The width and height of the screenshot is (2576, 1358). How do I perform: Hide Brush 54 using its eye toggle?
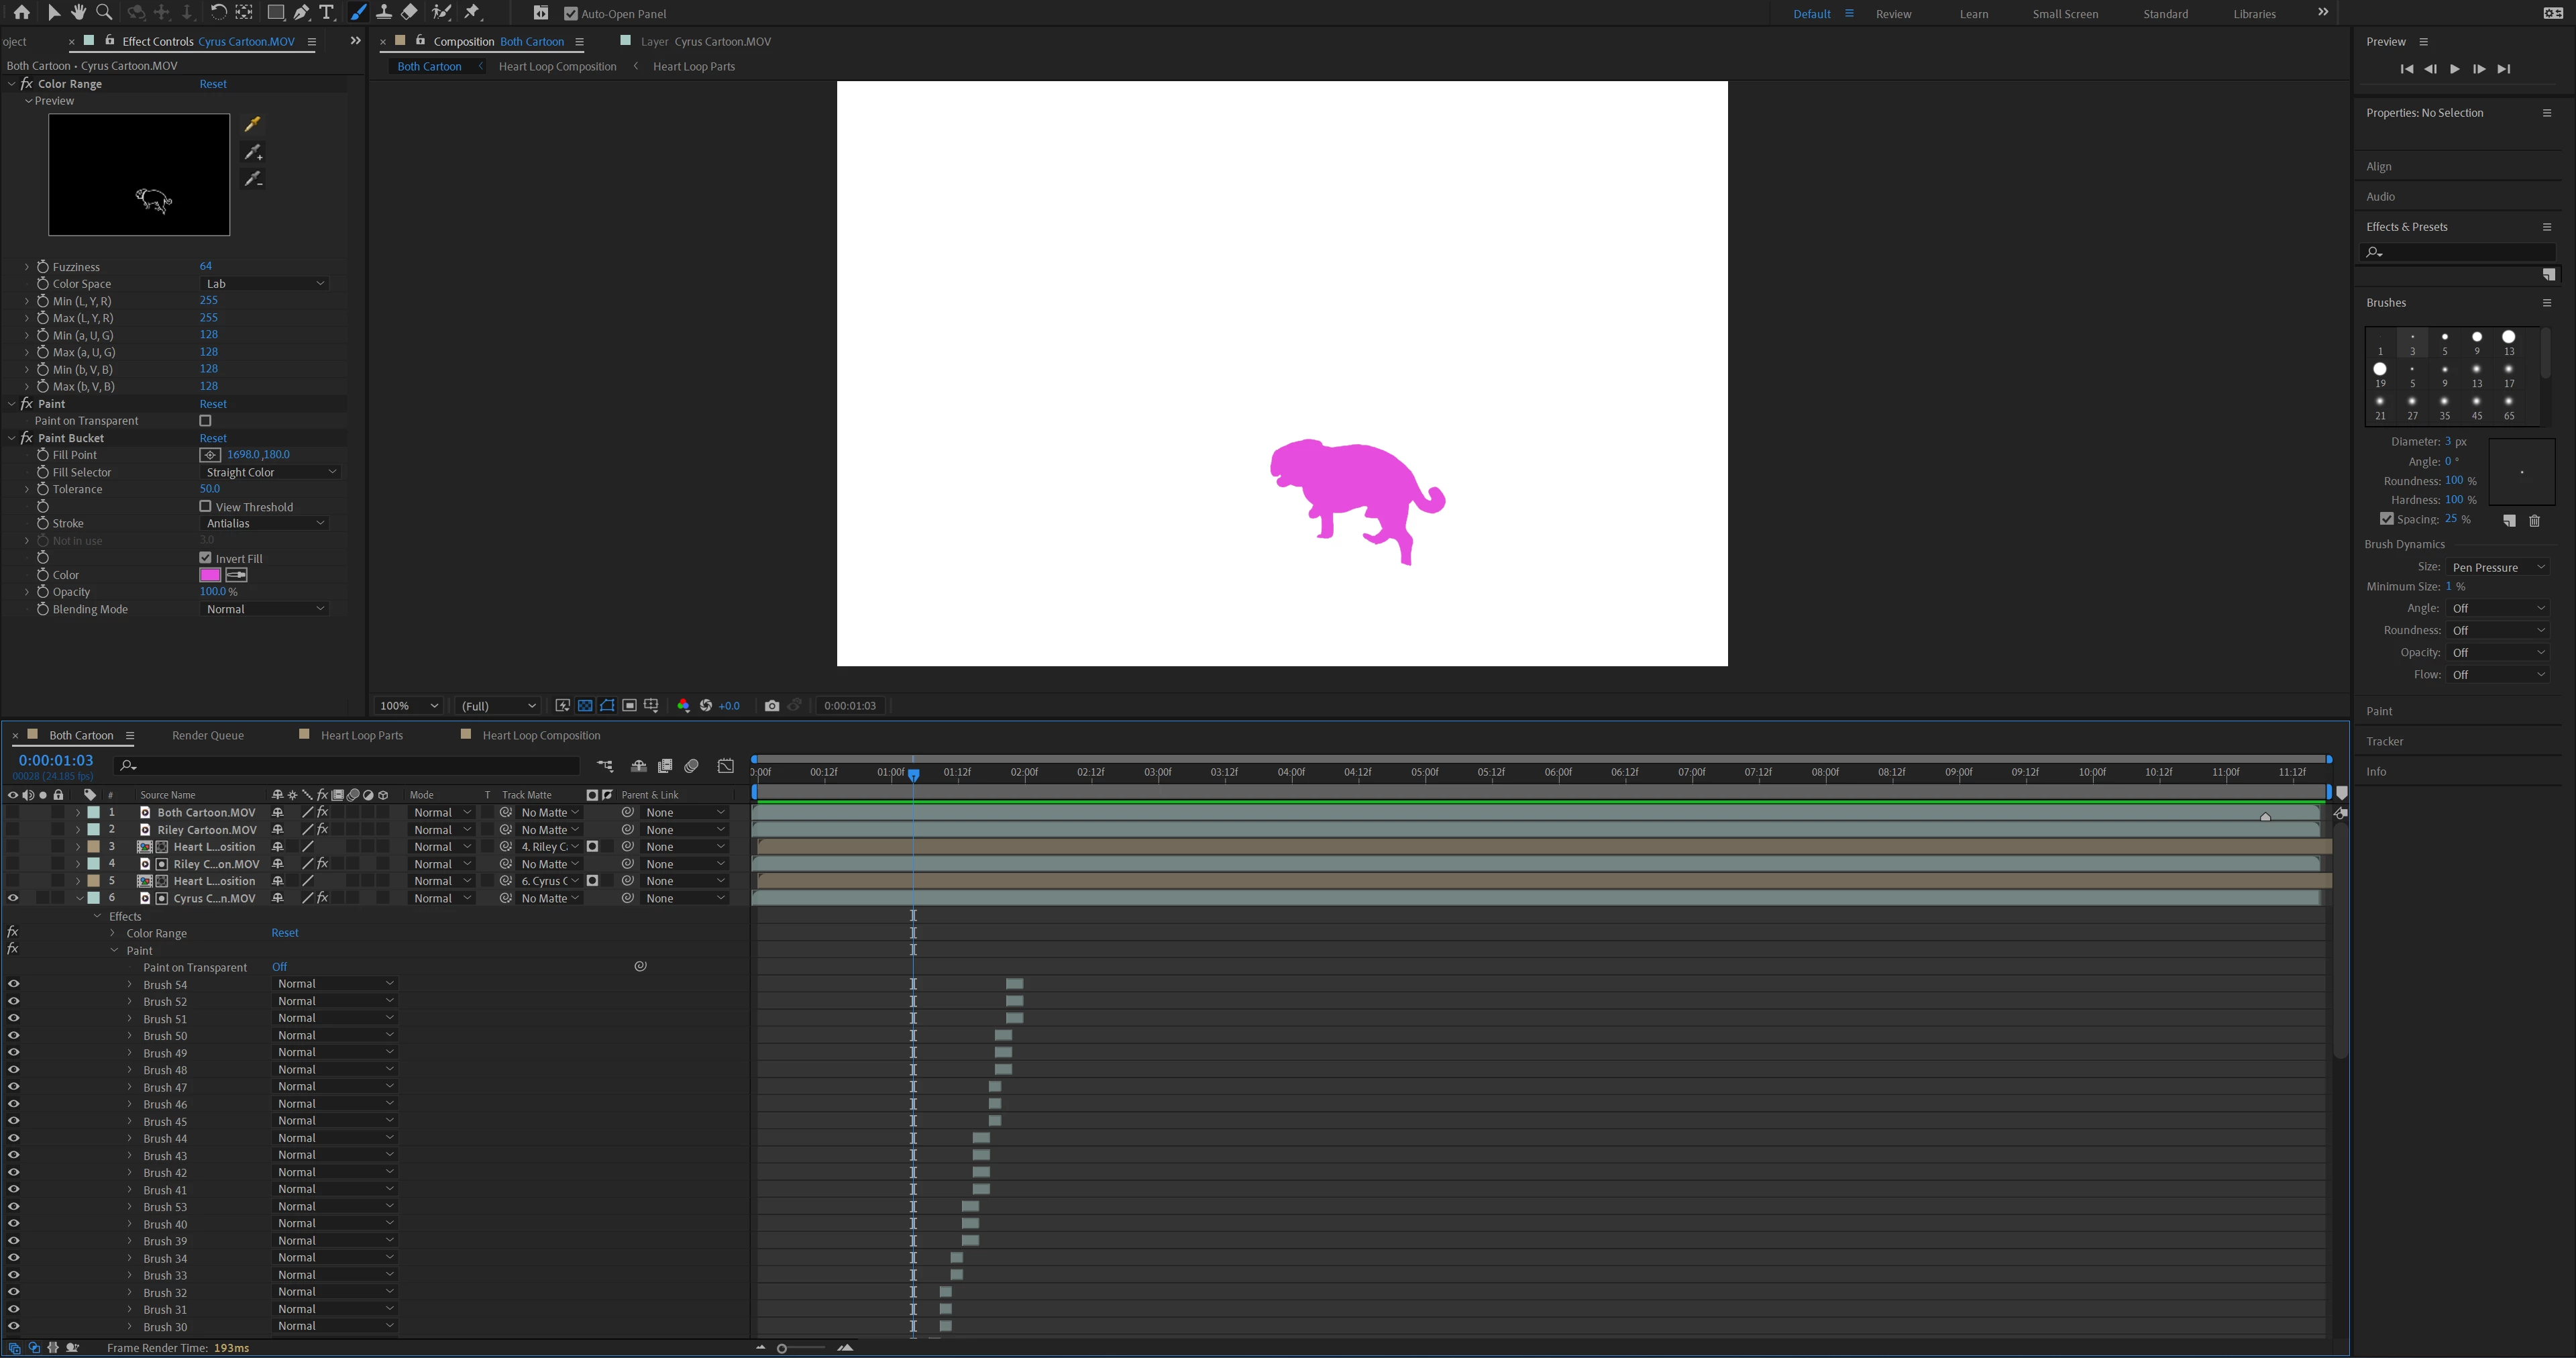pyautogui.click(x=13, y=984)
